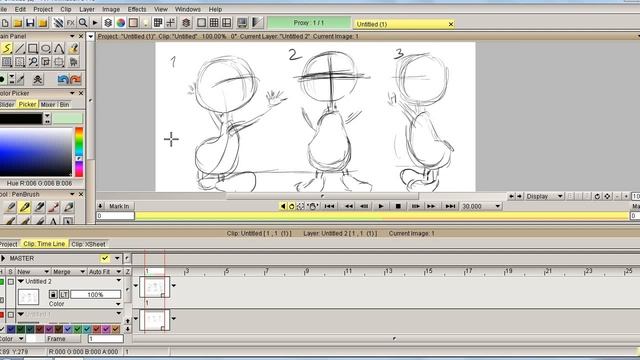Viewport: 640px width, 360px height.
Task: Select the freehand stroke drawing tool
Action: tap(7, 49)
